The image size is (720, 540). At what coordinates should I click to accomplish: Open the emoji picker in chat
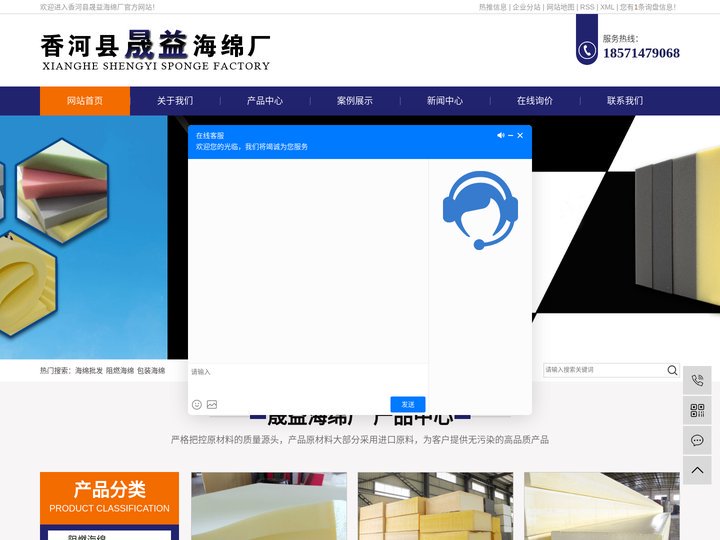click(x=197, y=405)
